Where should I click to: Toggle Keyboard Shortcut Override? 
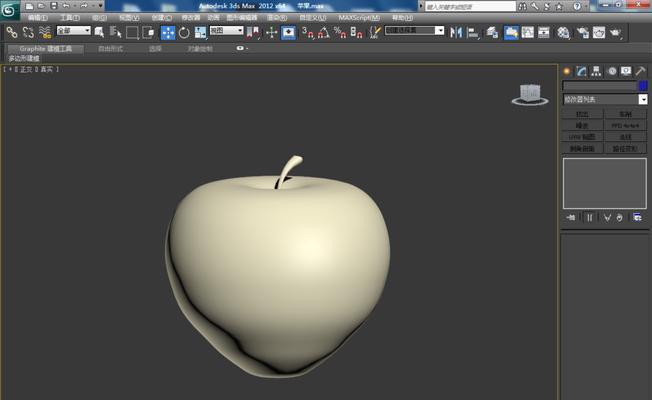[288, 32]
